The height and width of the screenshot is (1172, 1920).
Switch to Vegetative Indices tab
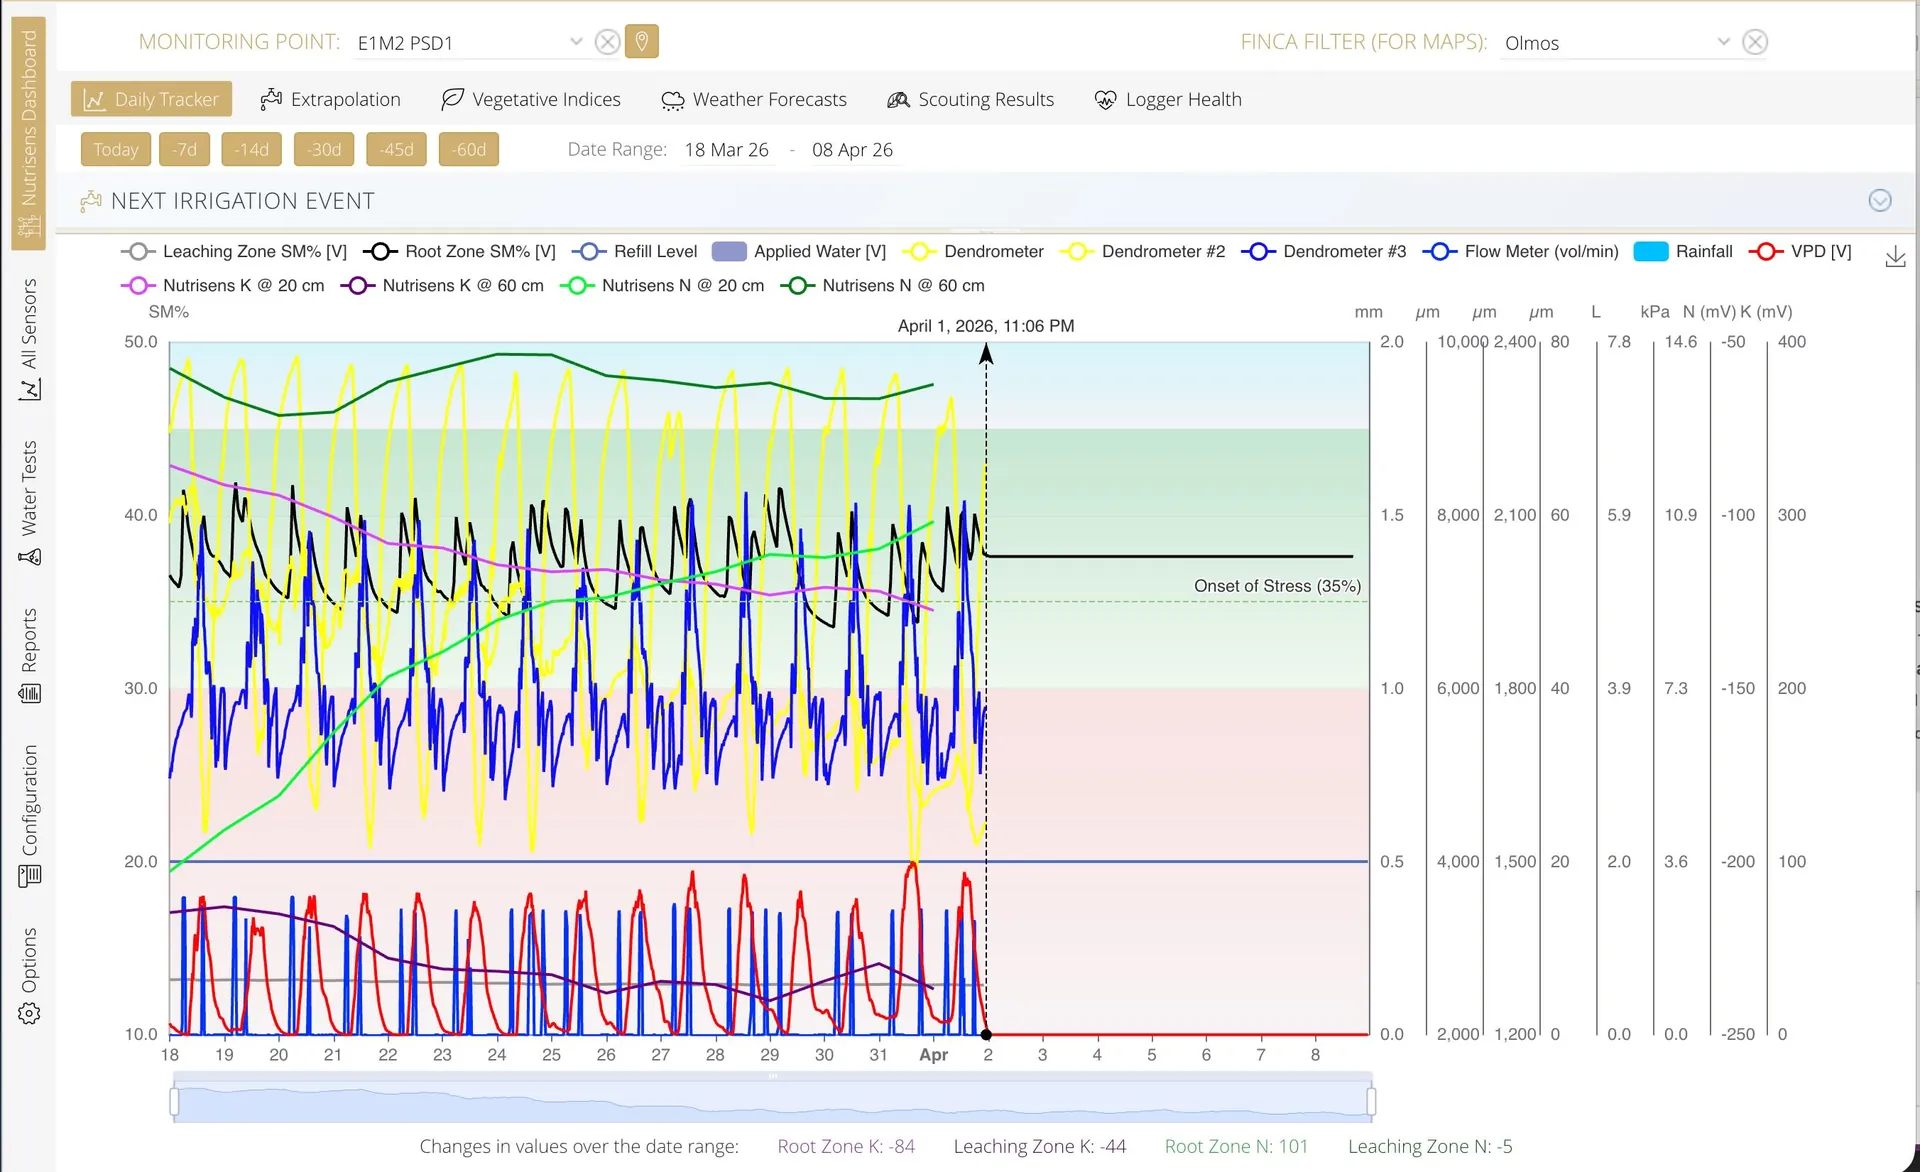tap(531, 99)
